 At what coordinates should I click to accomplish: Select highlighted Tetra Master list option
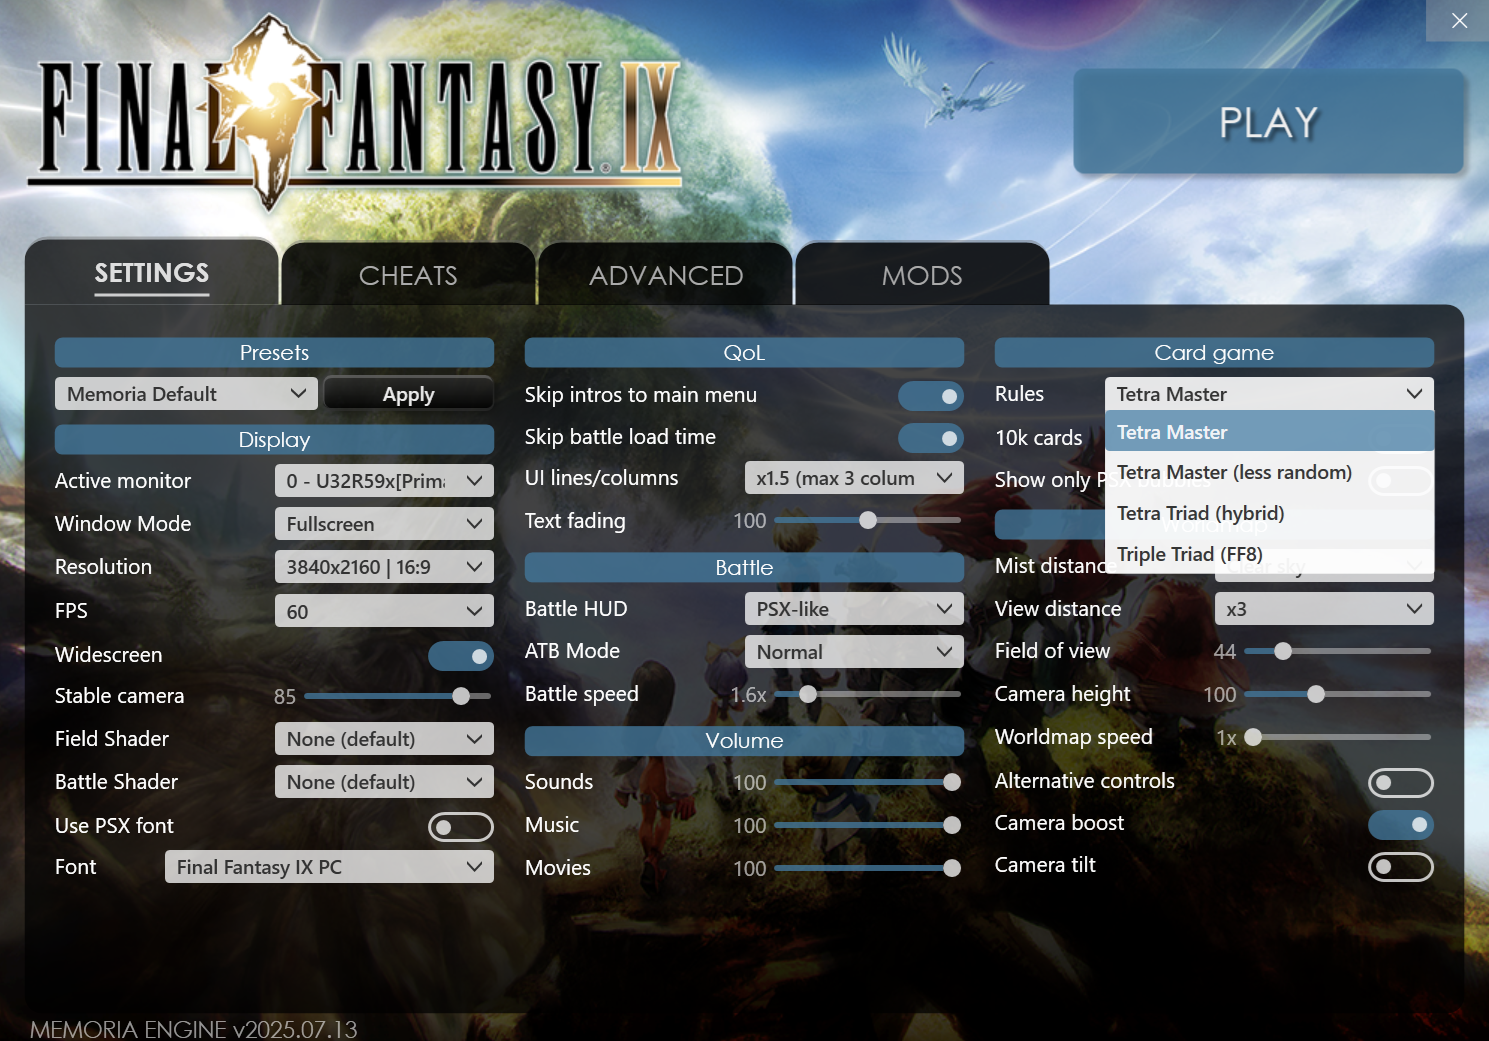[x=1270, y=432]
